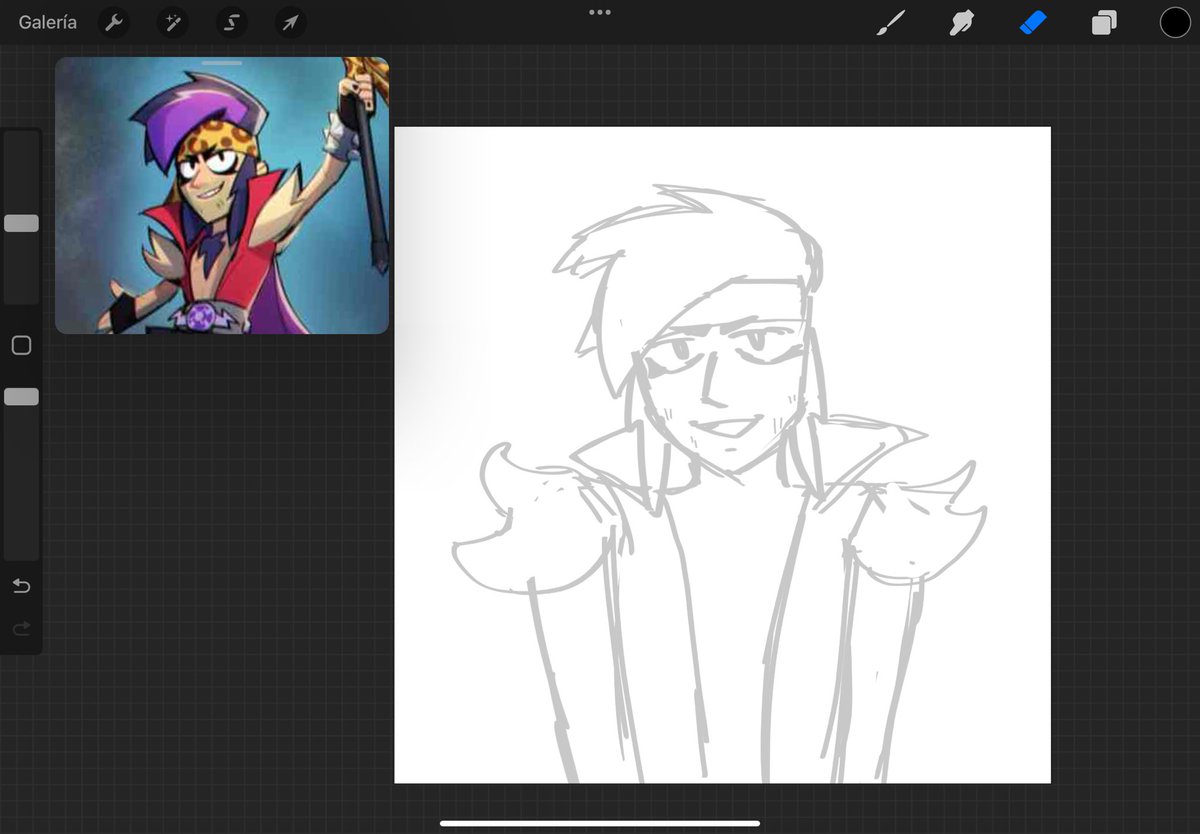Open the Galería gallery view
This screenshot has width=1200, height=834.
(x=48, y=22)
